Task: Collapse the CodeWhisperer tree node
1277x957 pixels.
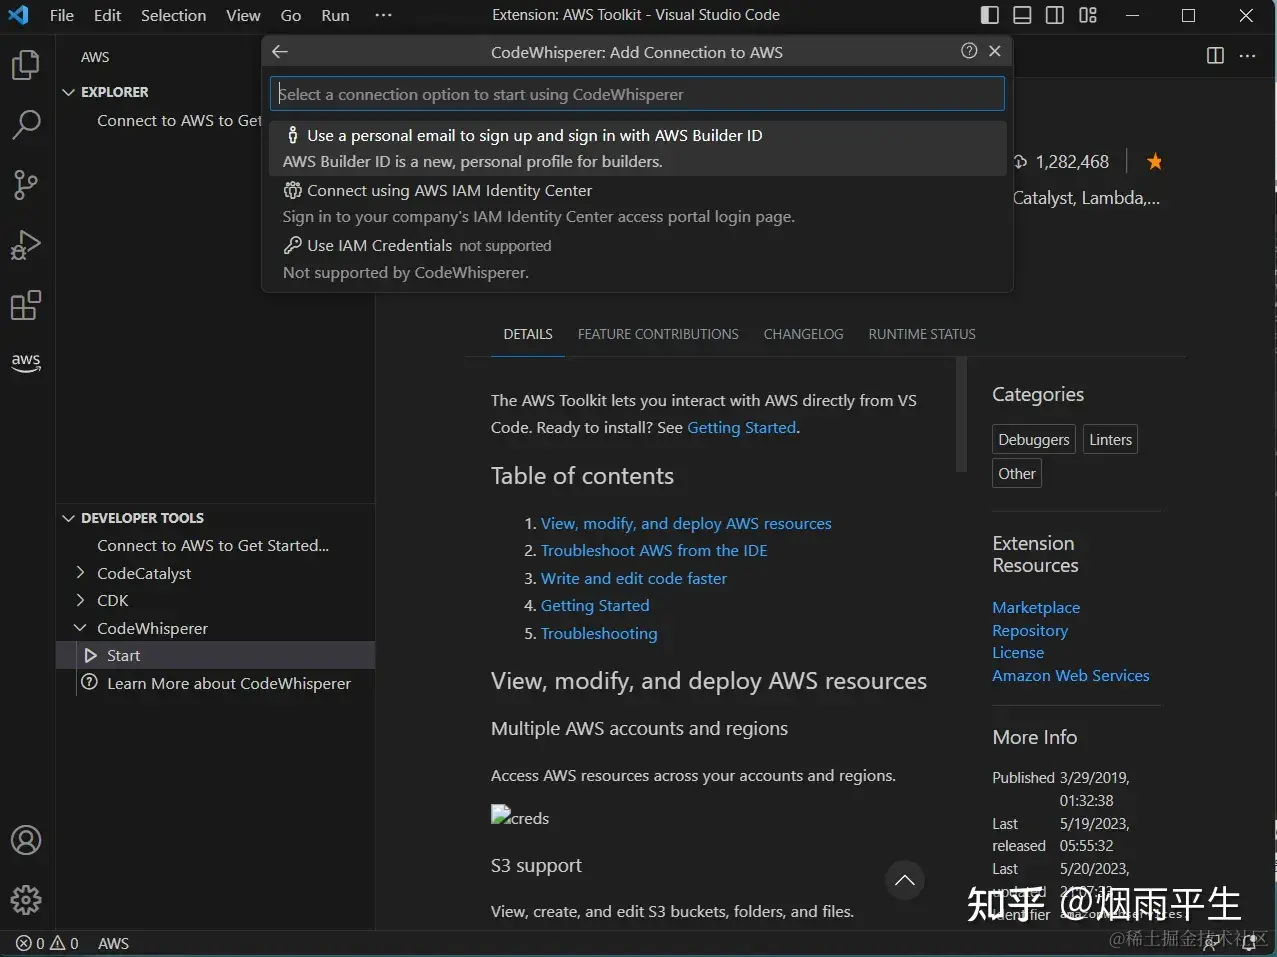Action: [x=80, y=628]
